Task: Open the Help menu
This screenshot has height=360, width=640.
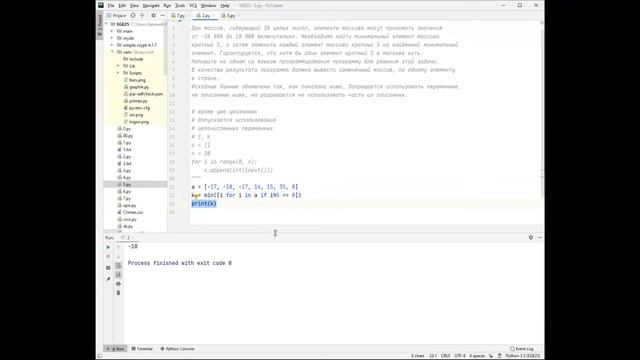Action: tap(225, 6)
